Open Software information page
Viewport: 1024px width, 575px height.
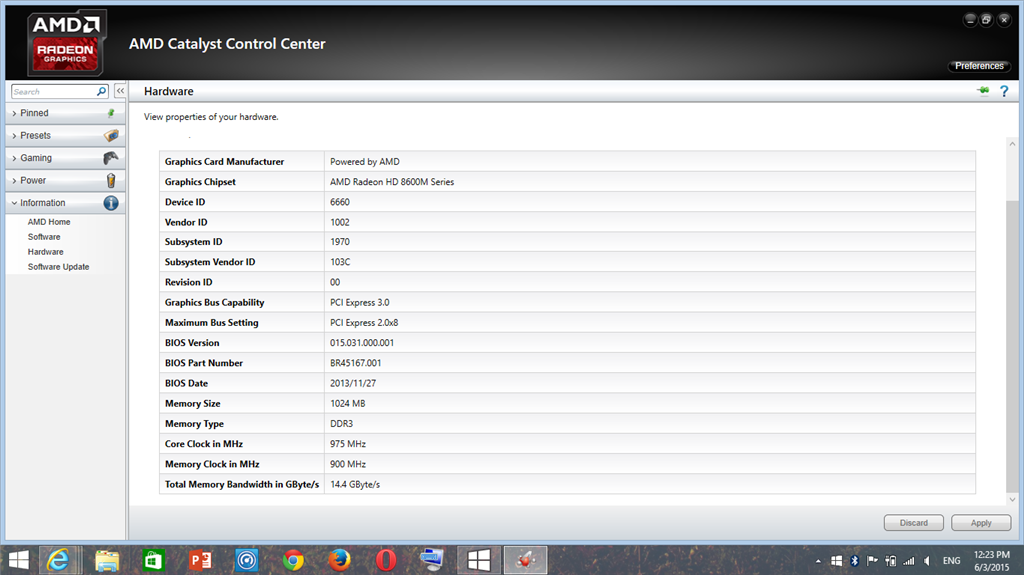(x=44, y=237)
